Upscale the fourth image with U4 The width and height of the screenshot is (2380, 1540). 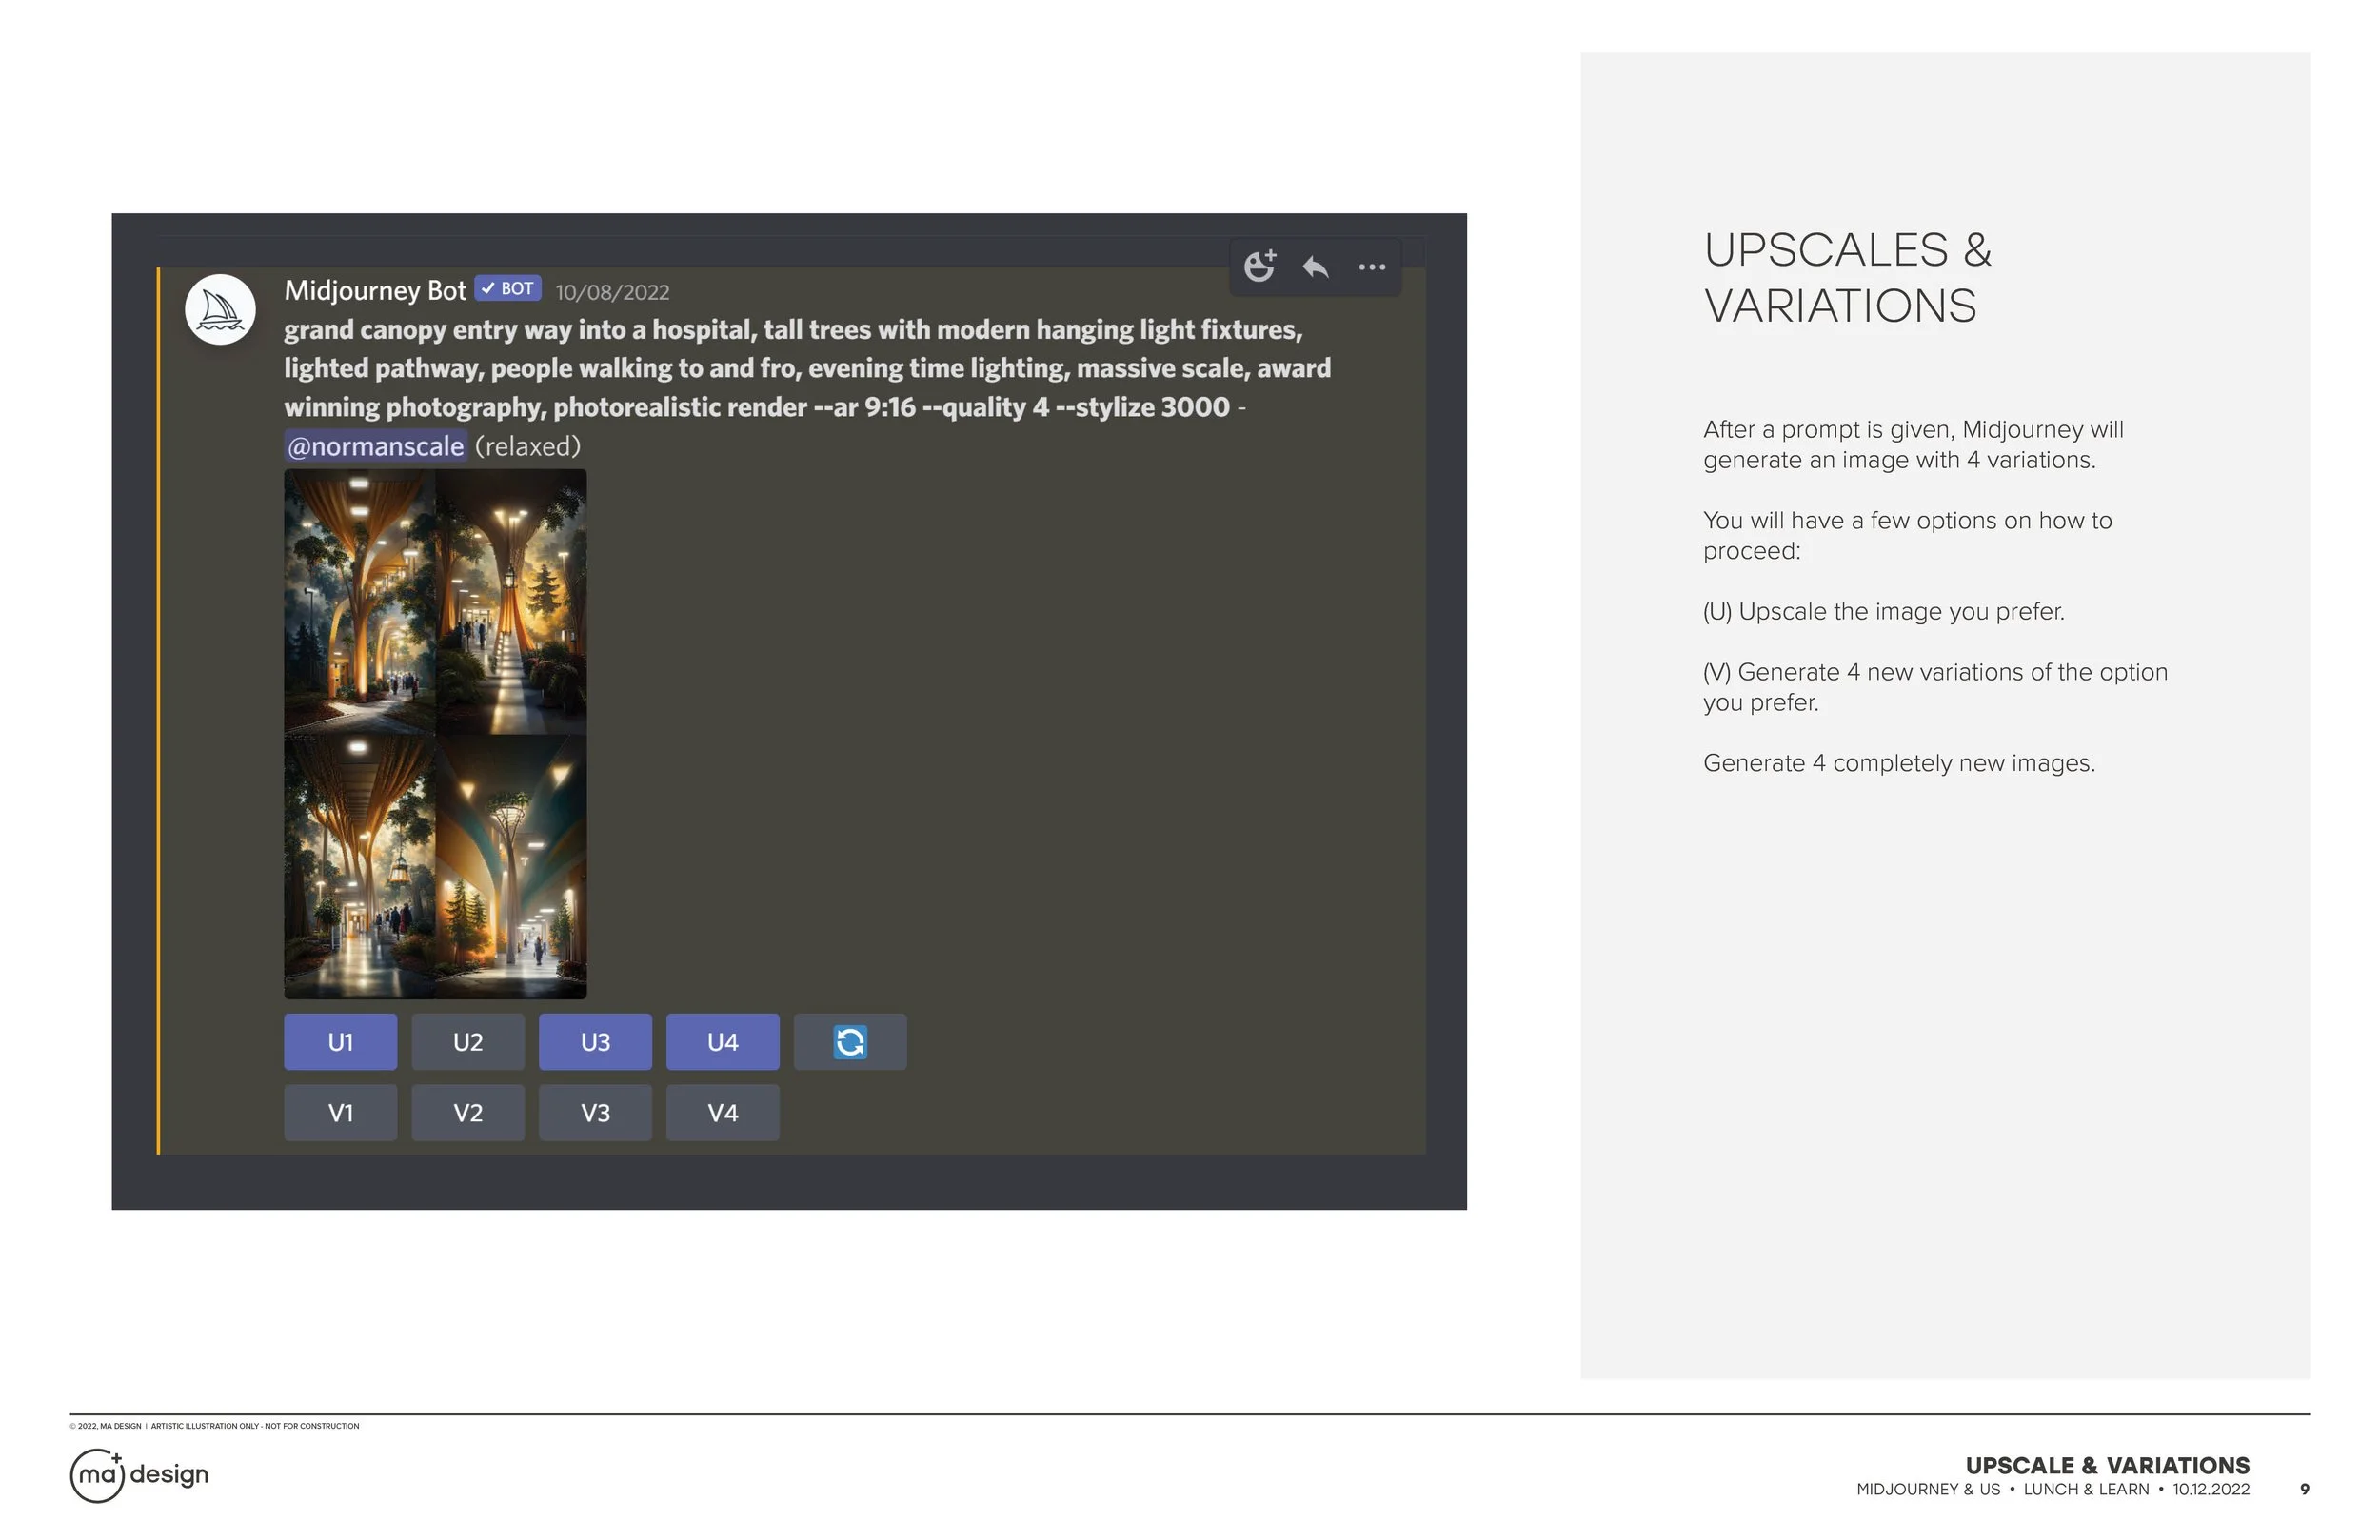pyautogui.click(x=723, y=1042)
